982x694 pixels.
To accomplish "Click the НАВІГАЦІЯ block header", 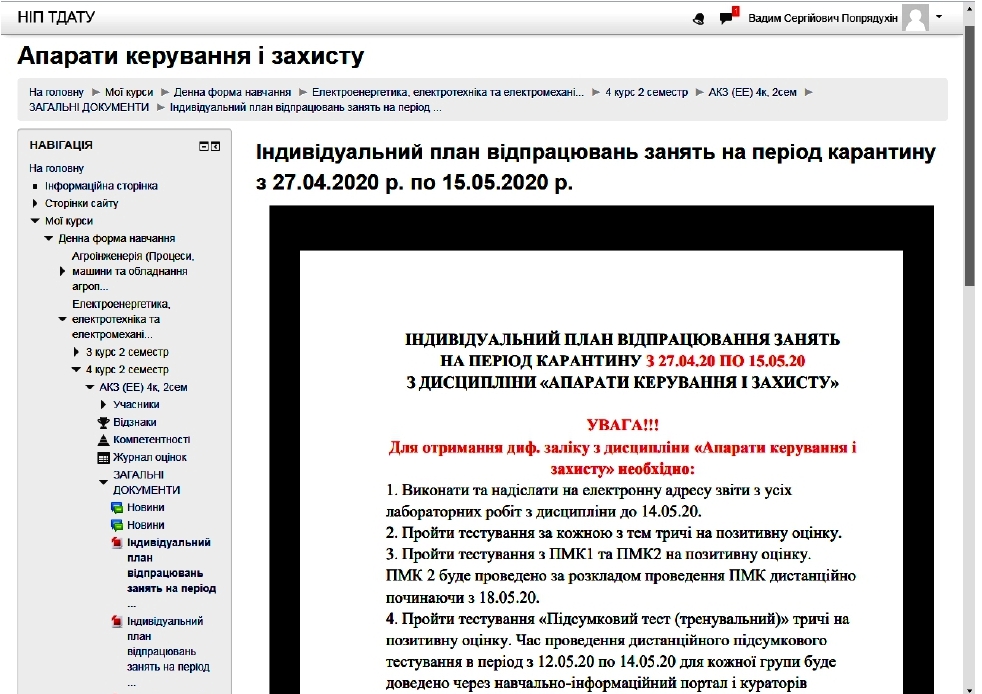I will (x=61, y=145).
